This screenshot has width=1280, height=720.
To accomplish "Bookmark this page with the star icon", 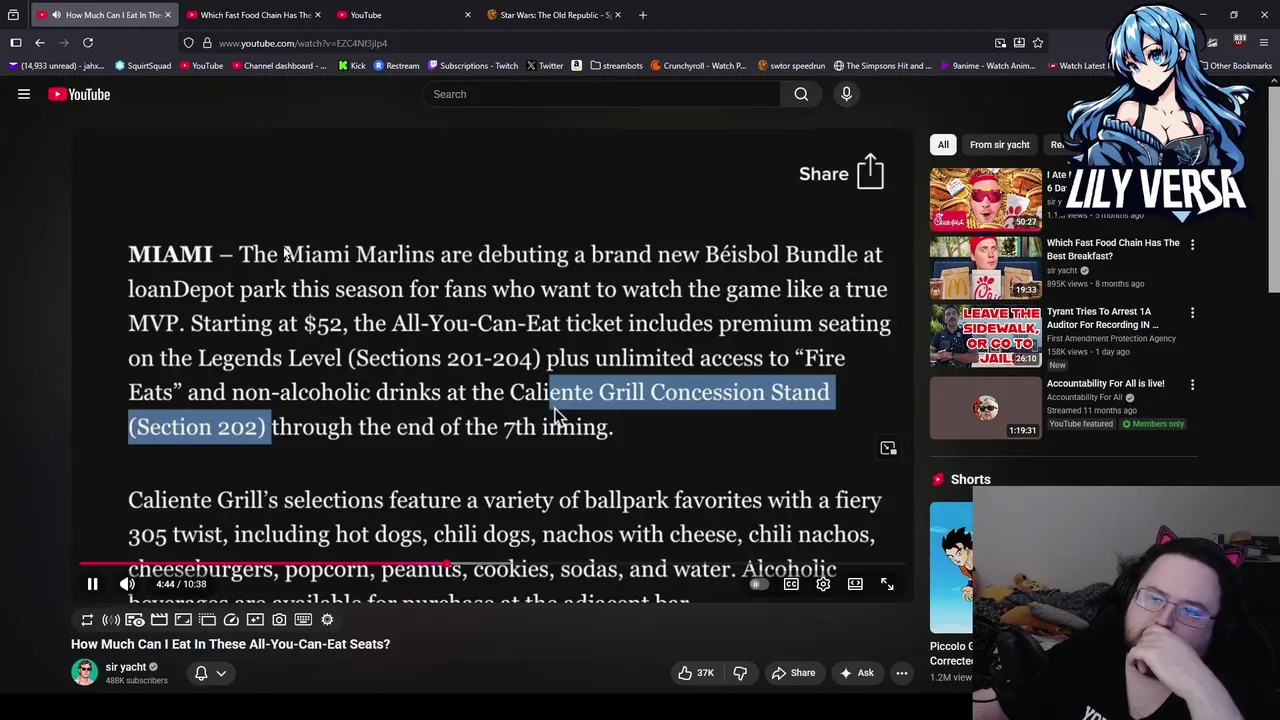I will point(1038,43).
